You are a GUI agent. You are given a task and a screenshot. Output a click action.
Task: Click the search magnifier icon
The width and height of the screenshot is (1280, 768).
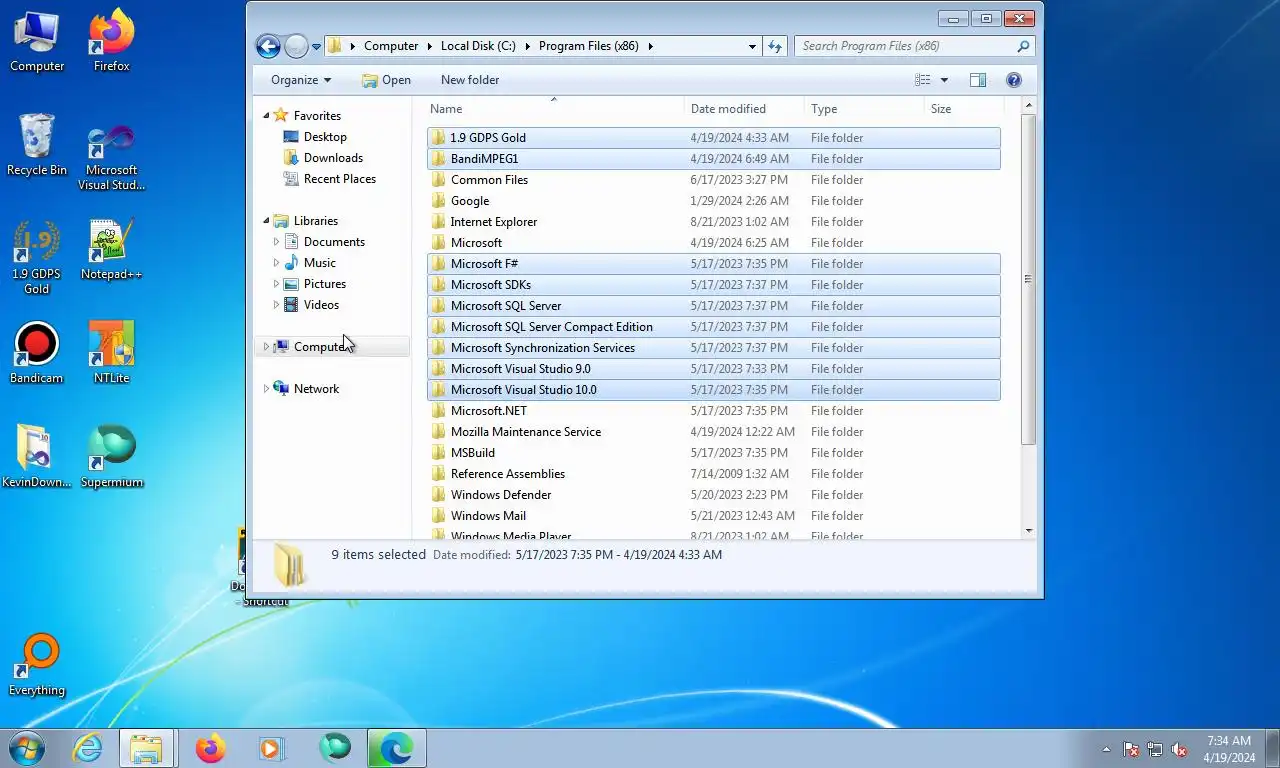pos(1023,46)
